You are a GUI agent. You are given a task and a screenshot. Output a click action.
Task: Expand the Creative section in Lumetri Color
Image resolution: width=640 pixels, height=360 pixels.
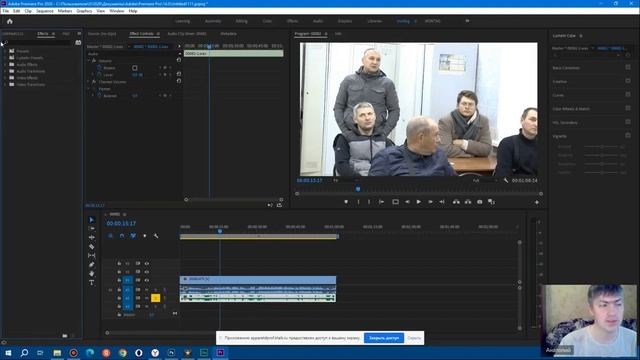560,81
